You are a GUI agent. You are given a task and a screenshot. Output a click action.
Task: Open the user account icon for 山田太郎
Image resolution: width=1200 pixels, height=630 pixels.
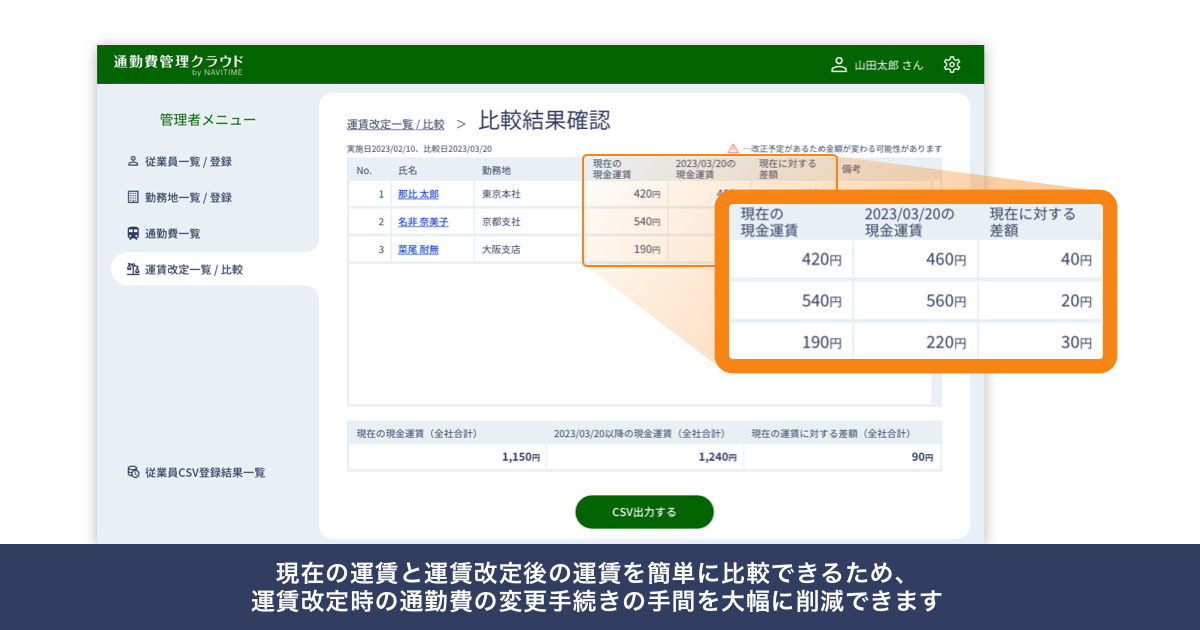pyautogui.click(x=837, y=64)
